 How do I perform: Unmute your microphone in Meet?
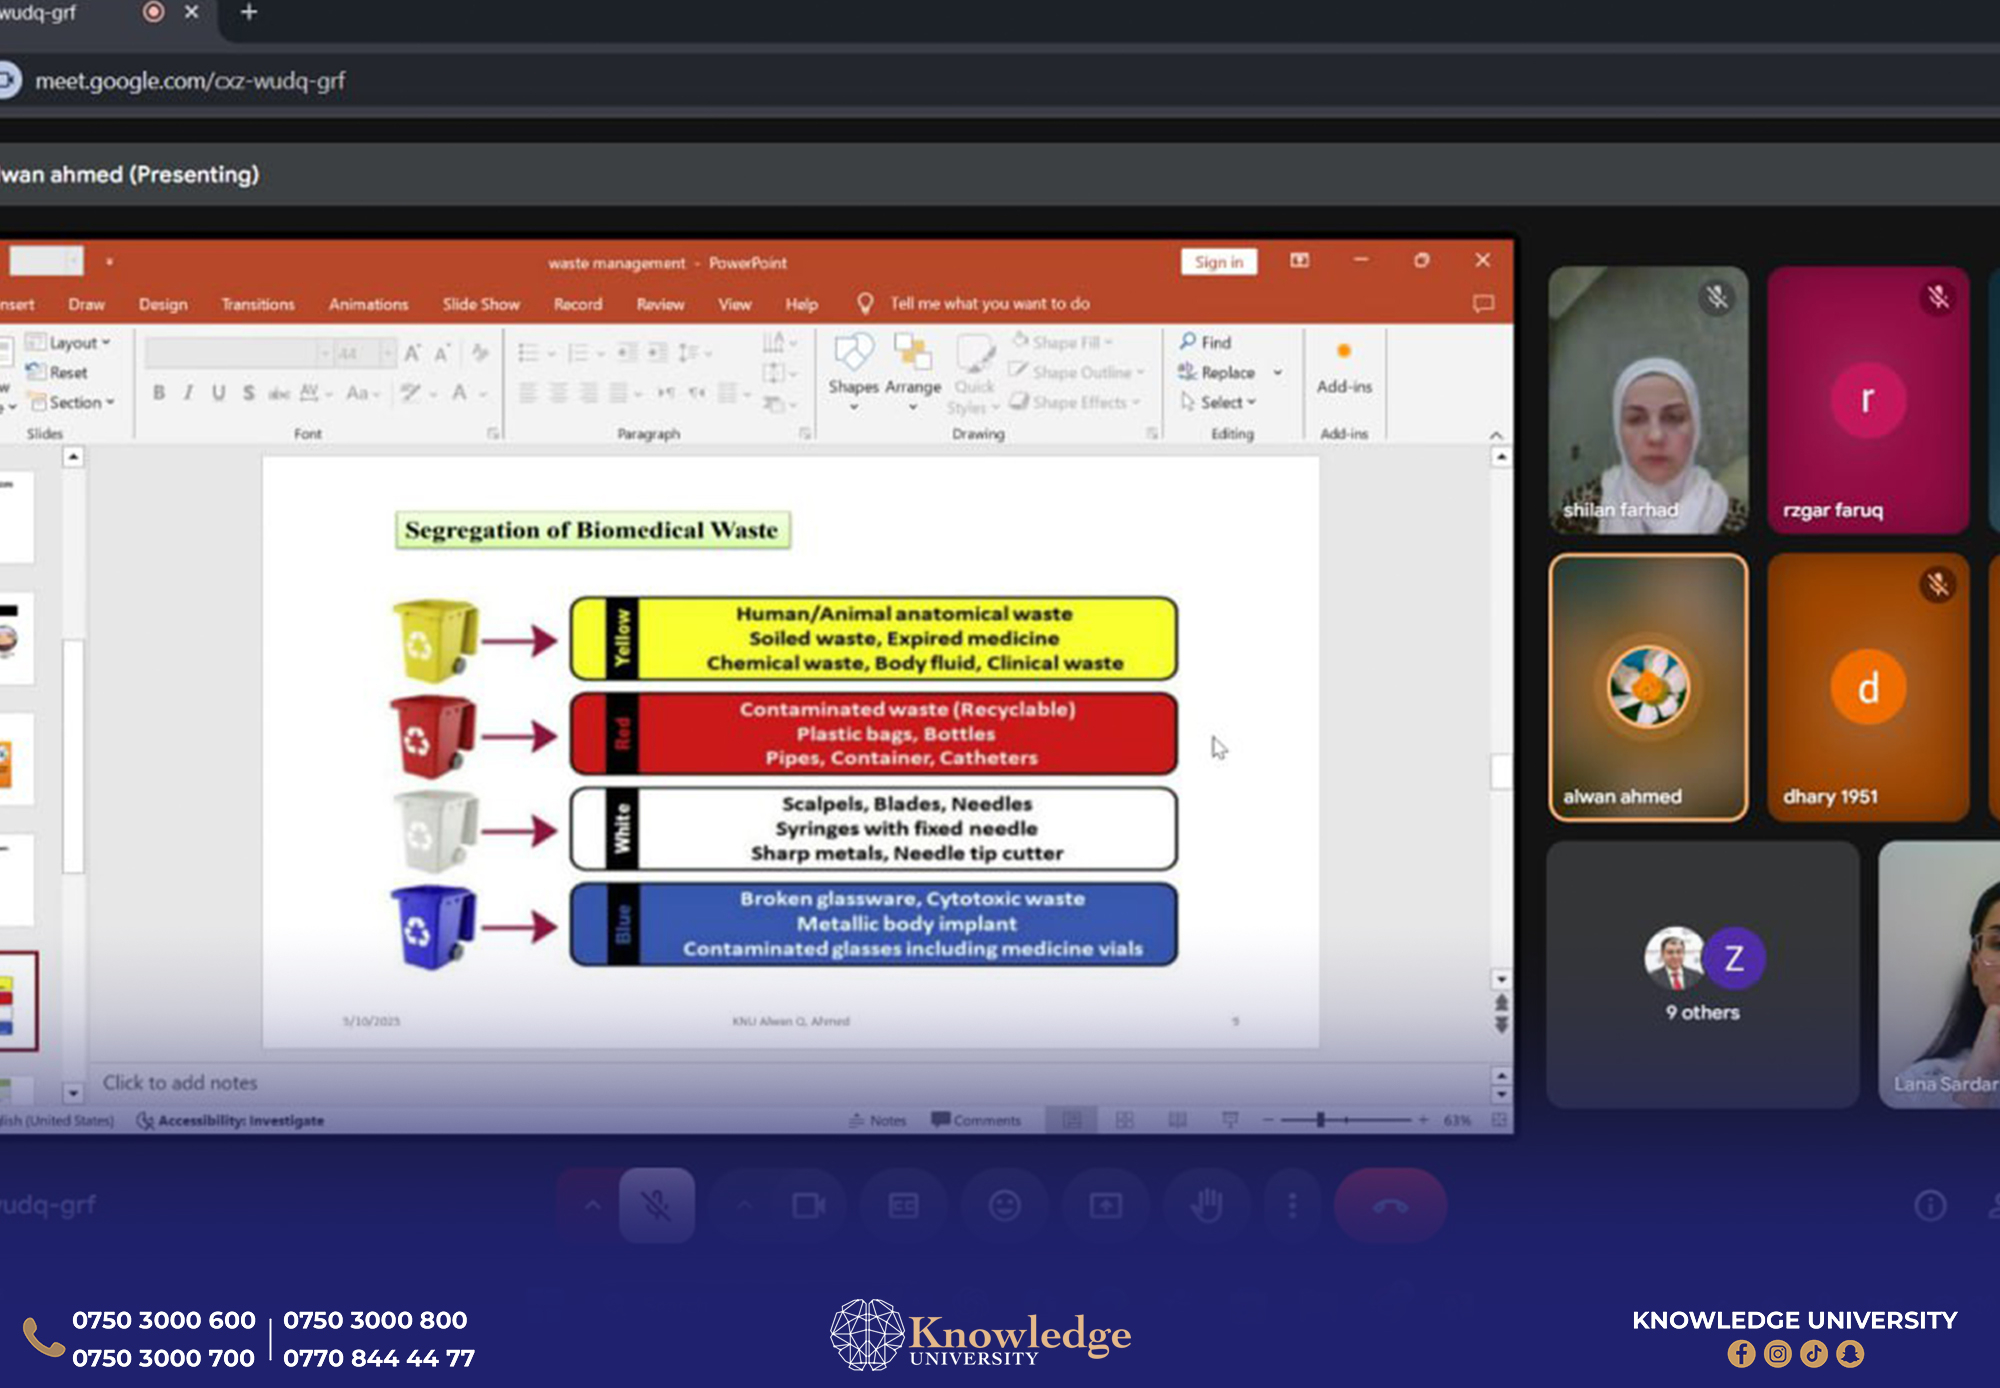(x=656, y=1205)
